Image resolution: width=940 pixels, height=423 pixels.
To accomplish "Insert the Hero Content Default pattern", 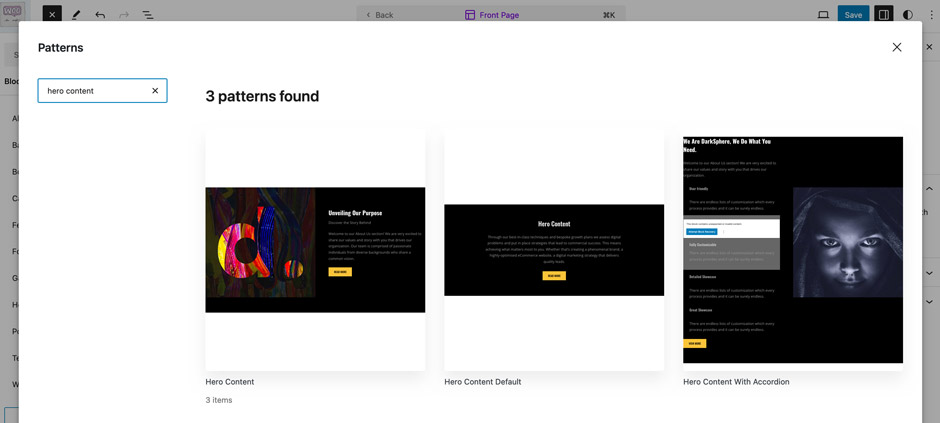I will click(x=554, y=250).
